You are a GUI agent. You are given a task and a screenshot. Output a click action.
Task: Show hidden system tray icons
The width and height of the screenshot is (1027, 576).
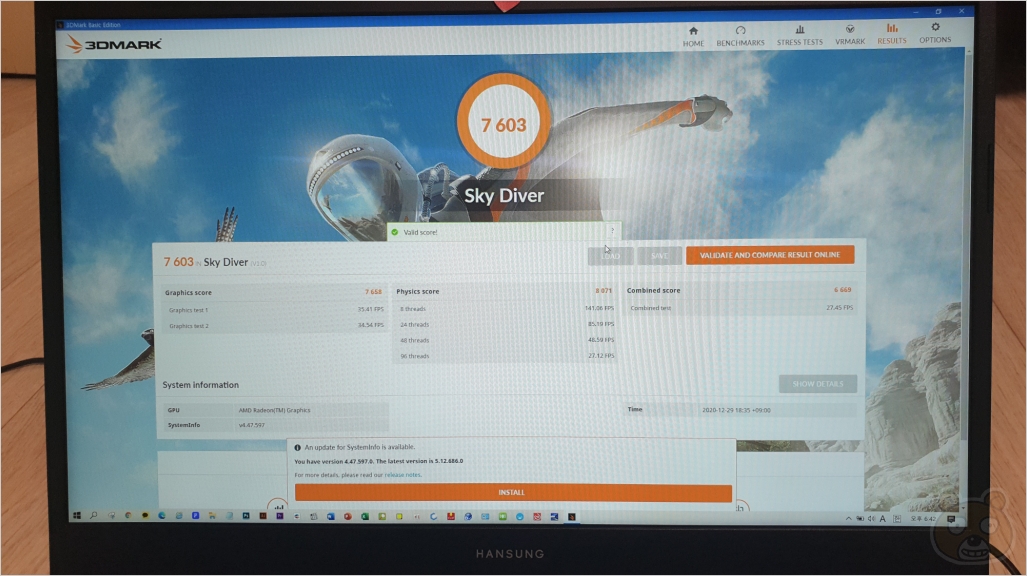[x=849, y=519]
